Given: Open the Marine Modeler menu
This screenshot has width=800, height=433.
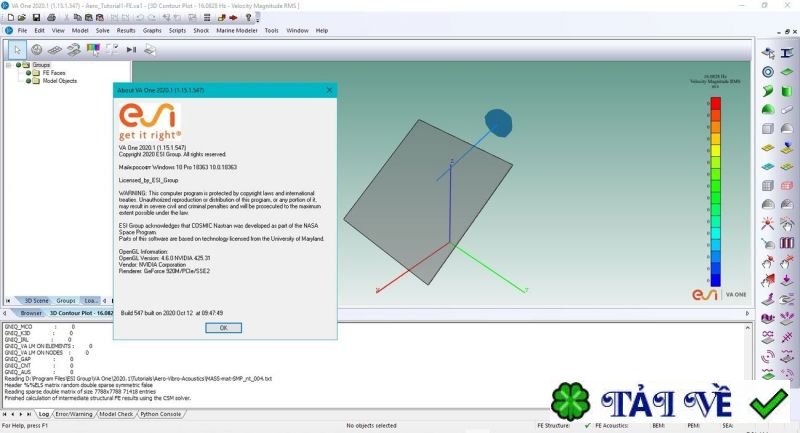Looking at the screenshot, I should [237, 31].
